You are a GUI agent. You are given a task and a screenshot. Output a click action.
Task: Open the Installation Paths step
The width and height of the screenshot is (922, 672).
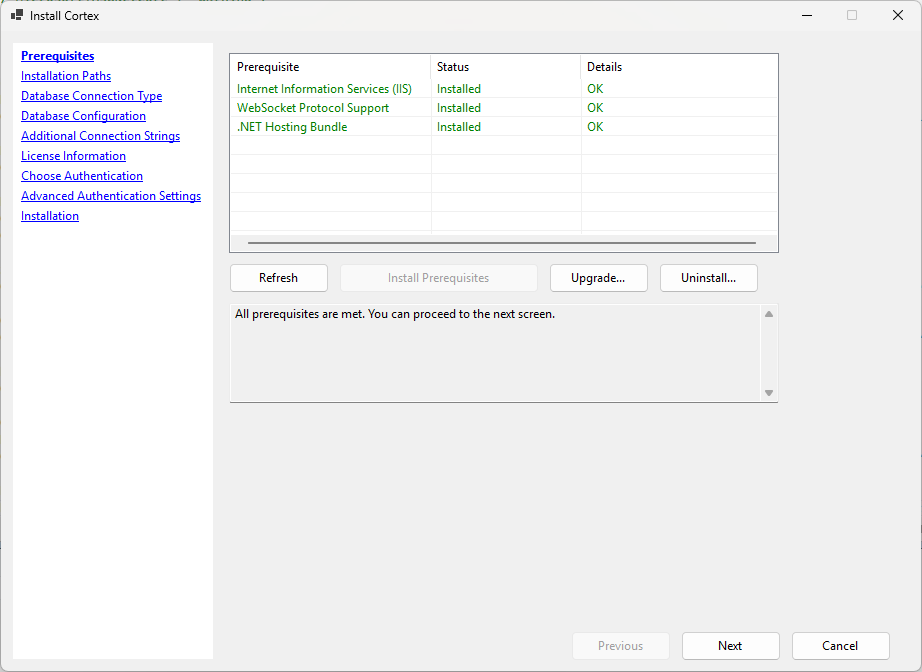point(66,76)
